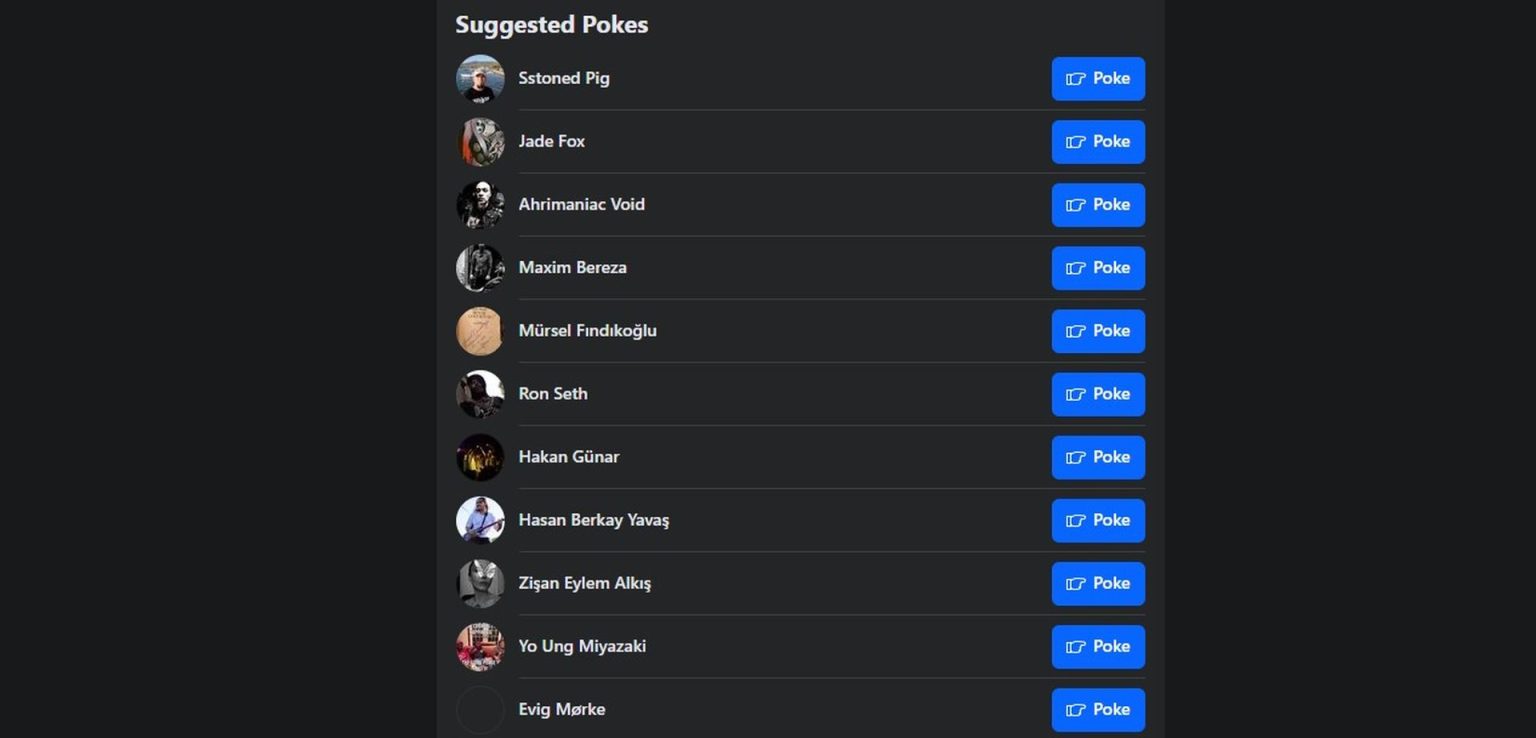This screenshot has height=738, width=1536.
Task: Click the poke hand icon for Ron Seth
Action: pos(1077,394)
